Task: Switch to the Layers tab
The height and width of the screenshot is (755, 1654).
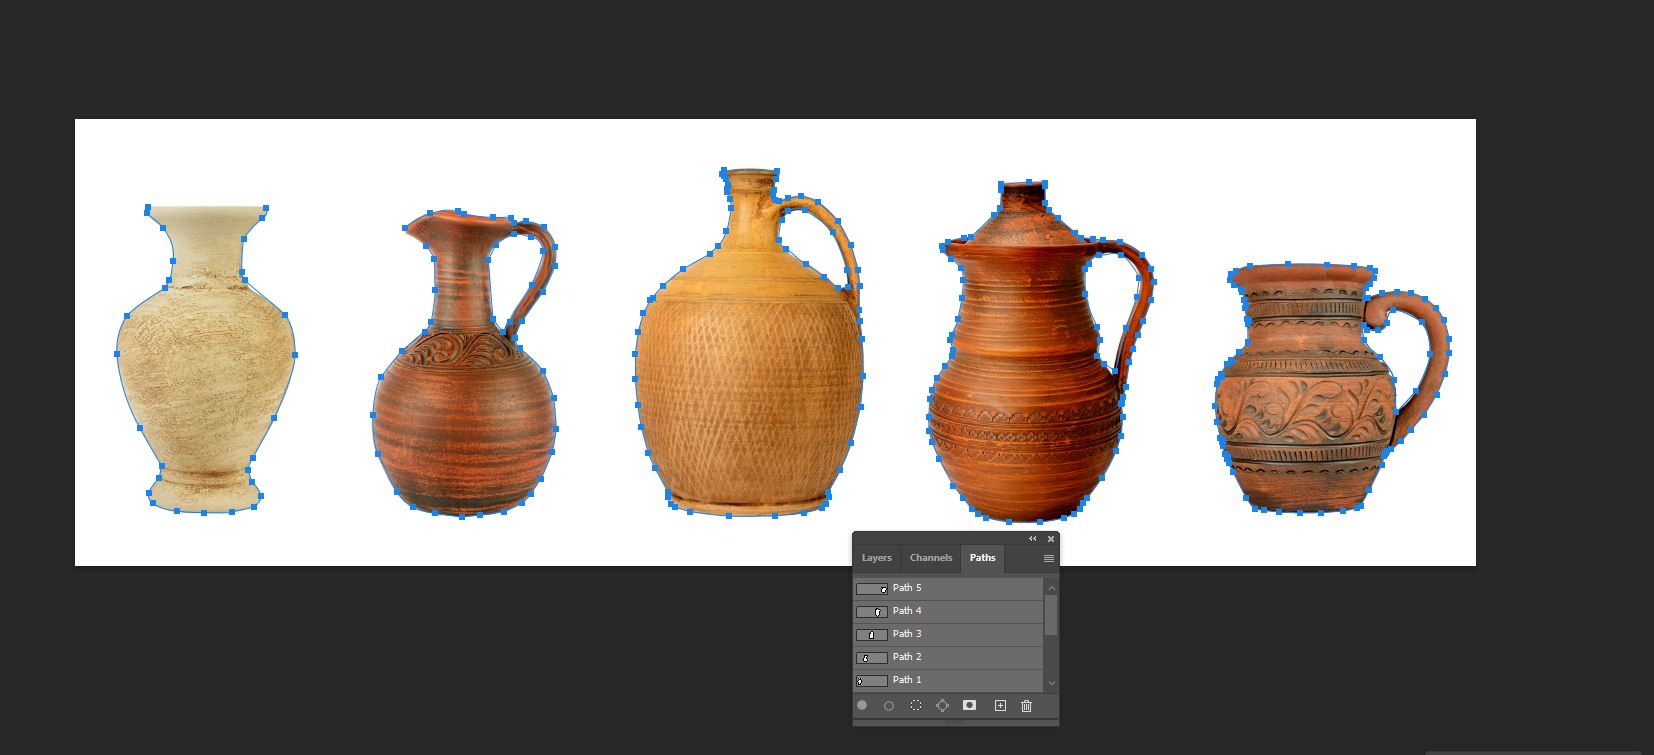Action: pyautogui.click(x=876, y=558)
